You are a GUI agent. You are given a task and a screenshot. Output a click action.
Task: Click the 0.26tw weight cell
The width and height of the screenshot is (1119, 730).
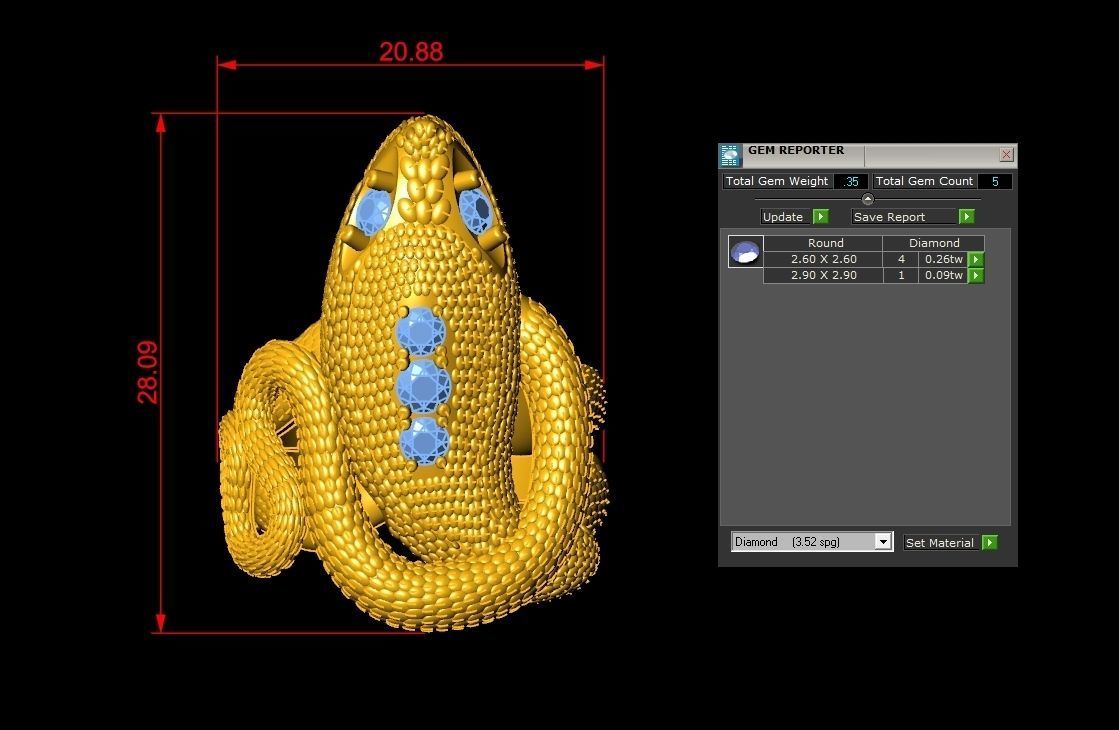click(943, 259)
